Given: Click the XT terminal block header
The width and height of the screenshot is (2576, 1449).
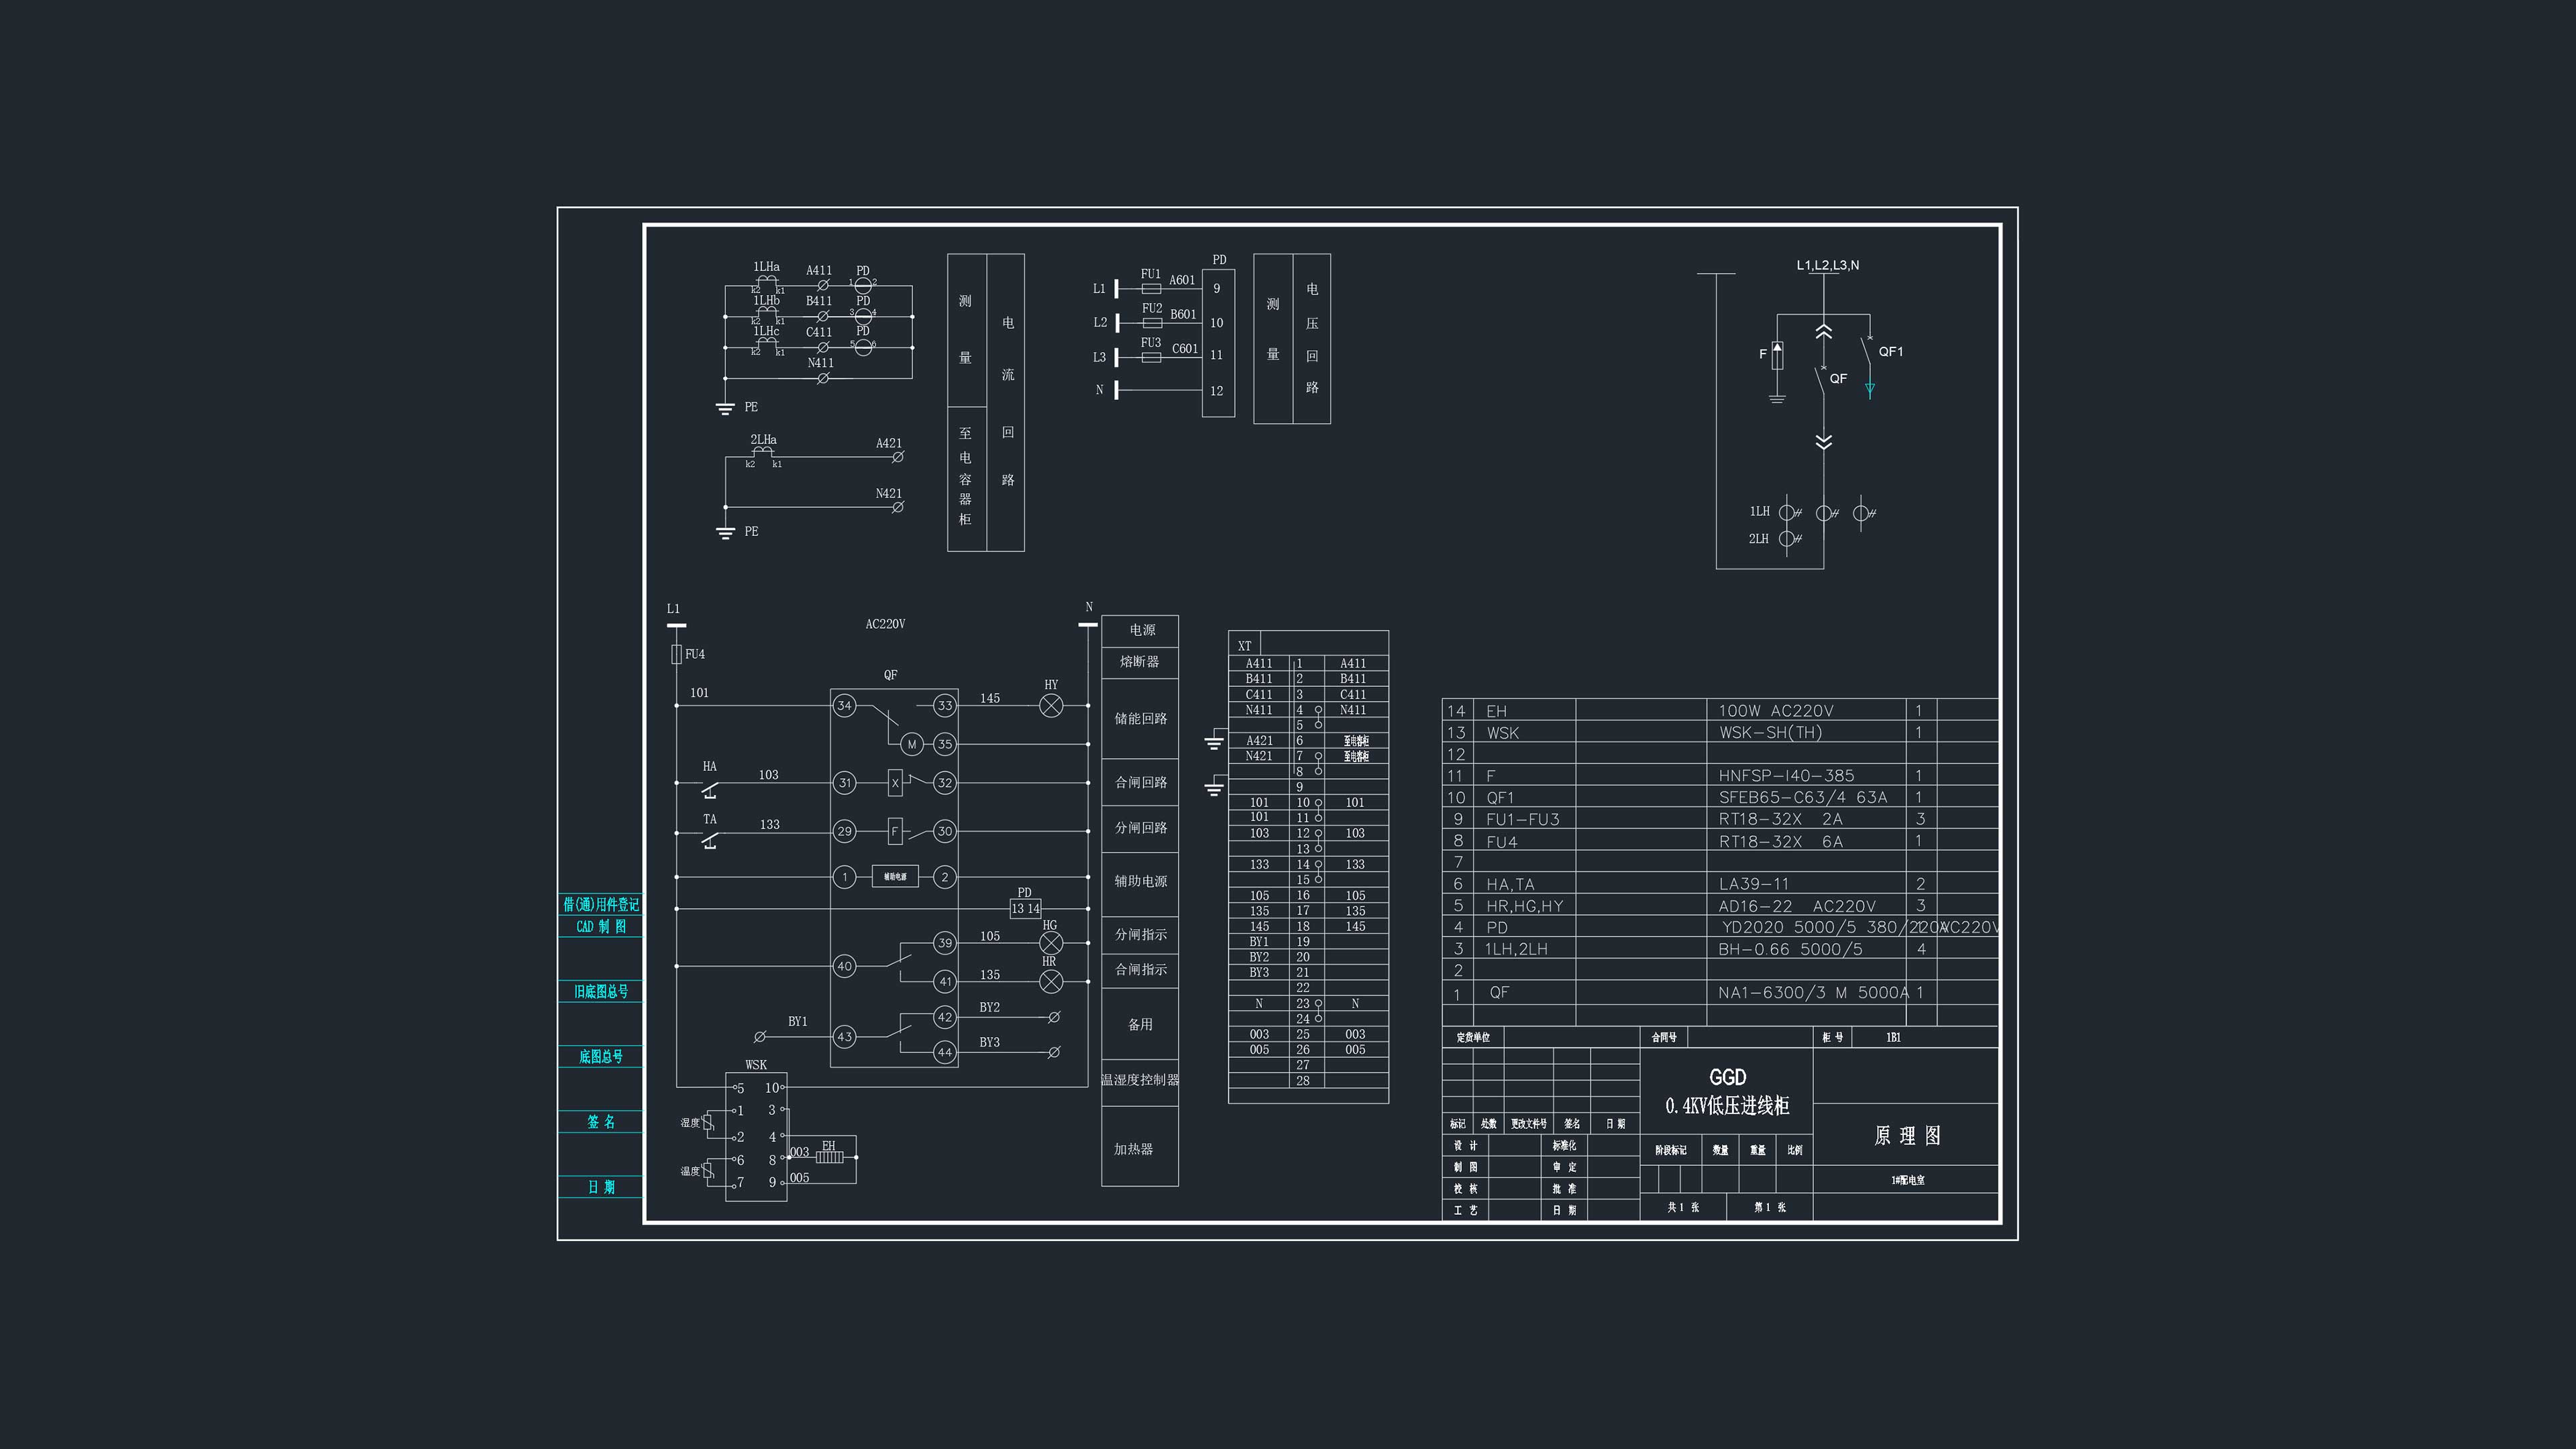Looking at the screenshot, I should [x=1244, y=646].
